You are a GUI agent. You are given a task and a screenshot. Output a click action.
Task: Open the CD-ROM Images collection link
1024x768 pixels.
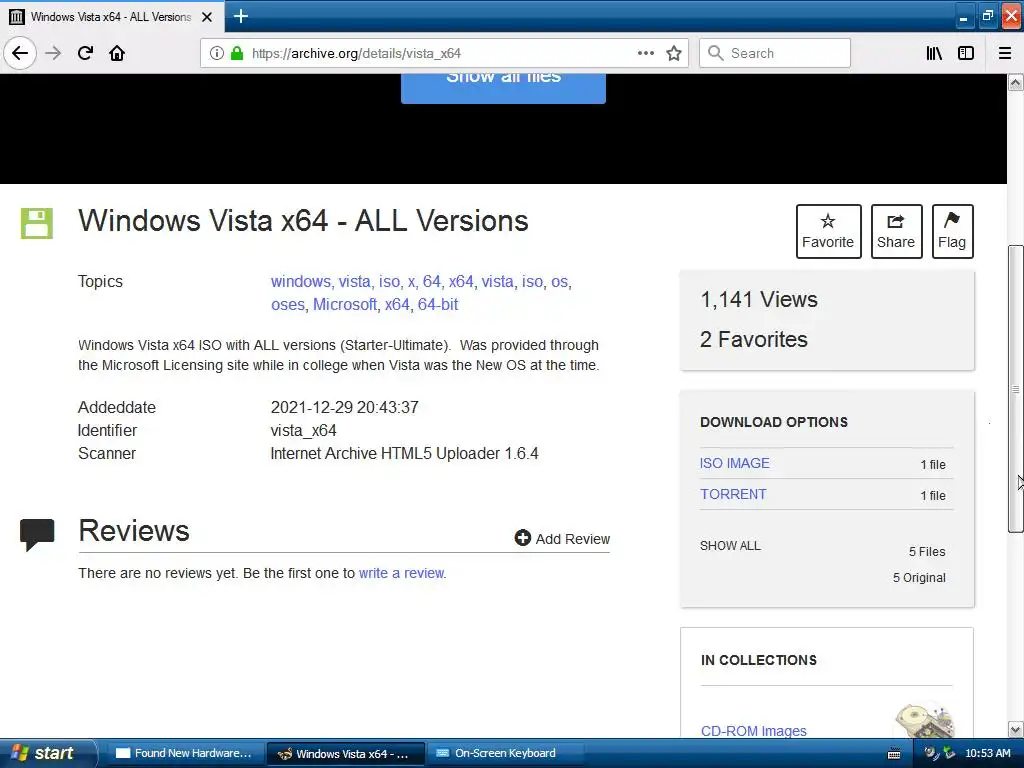coord(753,731)
